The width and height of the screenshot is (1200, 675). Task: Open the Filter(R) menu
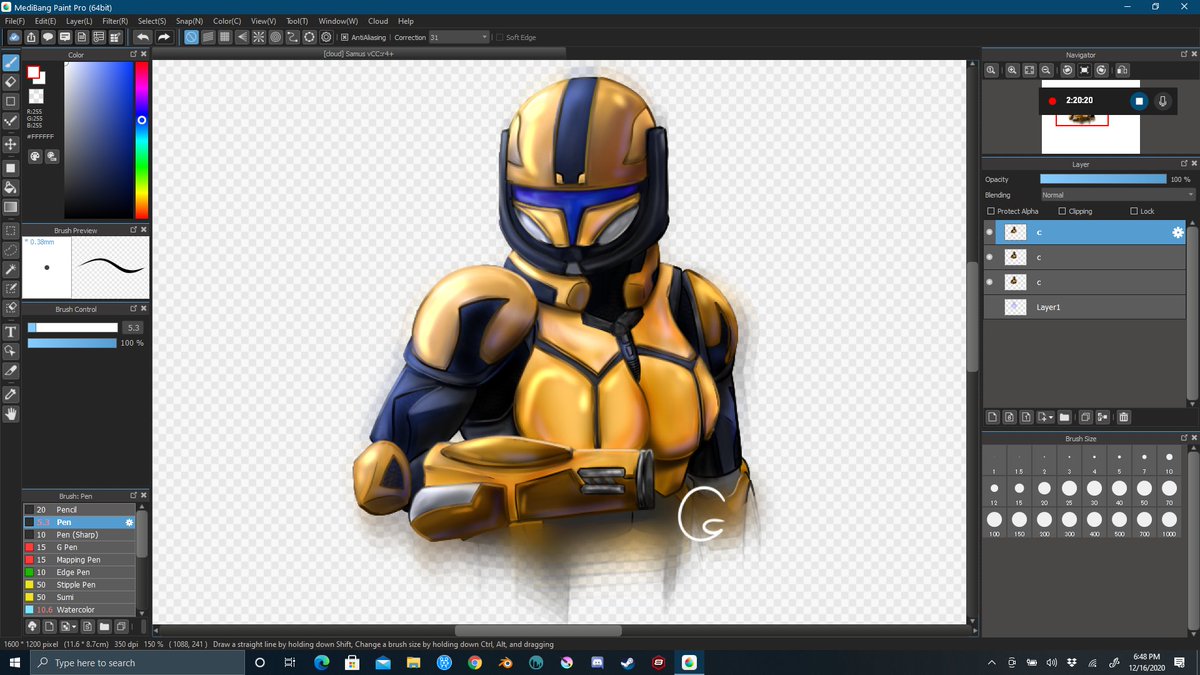click(115, 20)
